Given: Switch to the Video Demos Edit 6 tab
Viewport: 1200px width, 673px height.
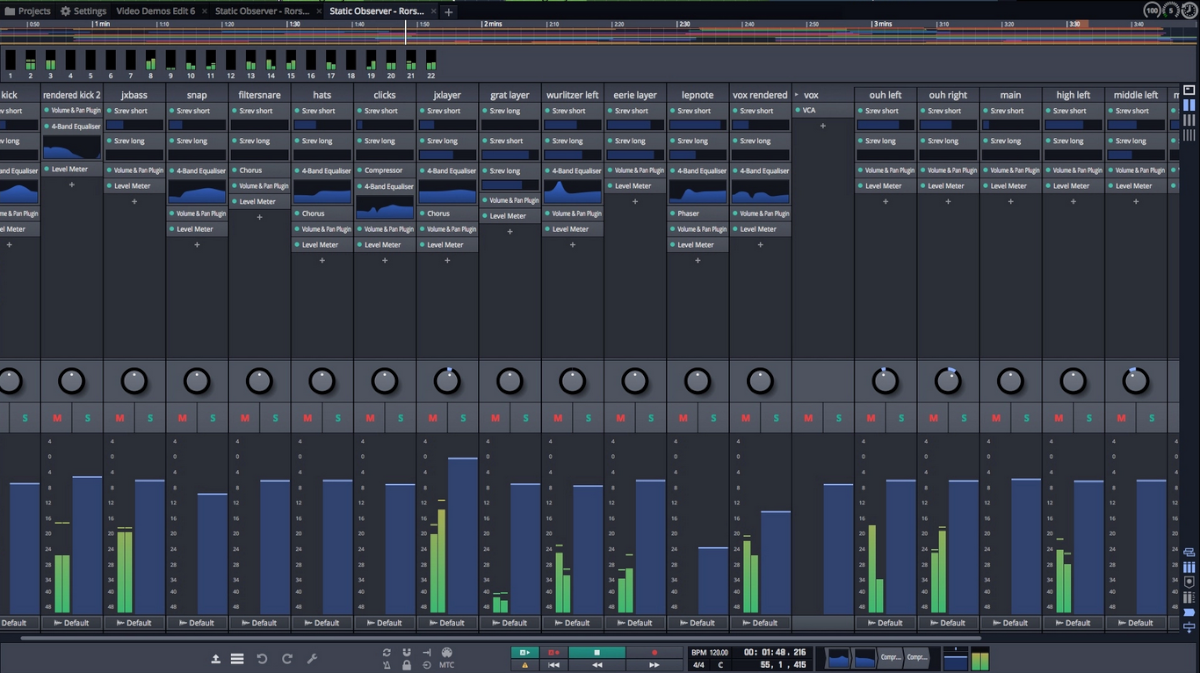Looking at the screenshot, I should (155, 11).
